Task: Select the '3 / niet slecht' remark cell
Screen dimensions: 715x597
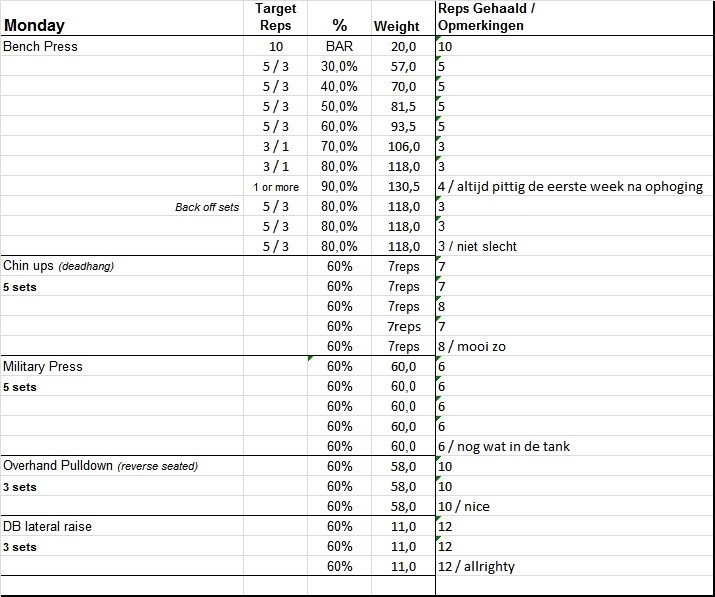Action: [477, 246]
